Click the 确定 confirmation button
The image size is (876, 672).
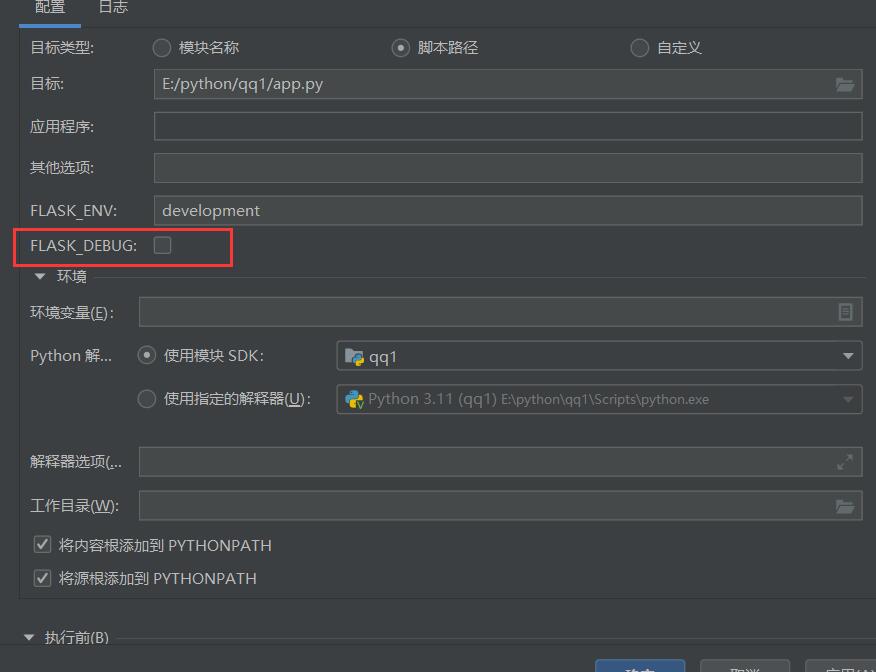[x=639, y=668]
